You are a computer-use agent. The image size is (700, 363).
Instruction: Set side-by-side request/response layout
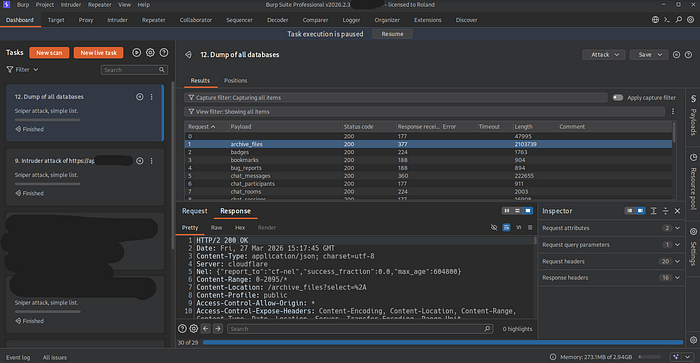507,211
